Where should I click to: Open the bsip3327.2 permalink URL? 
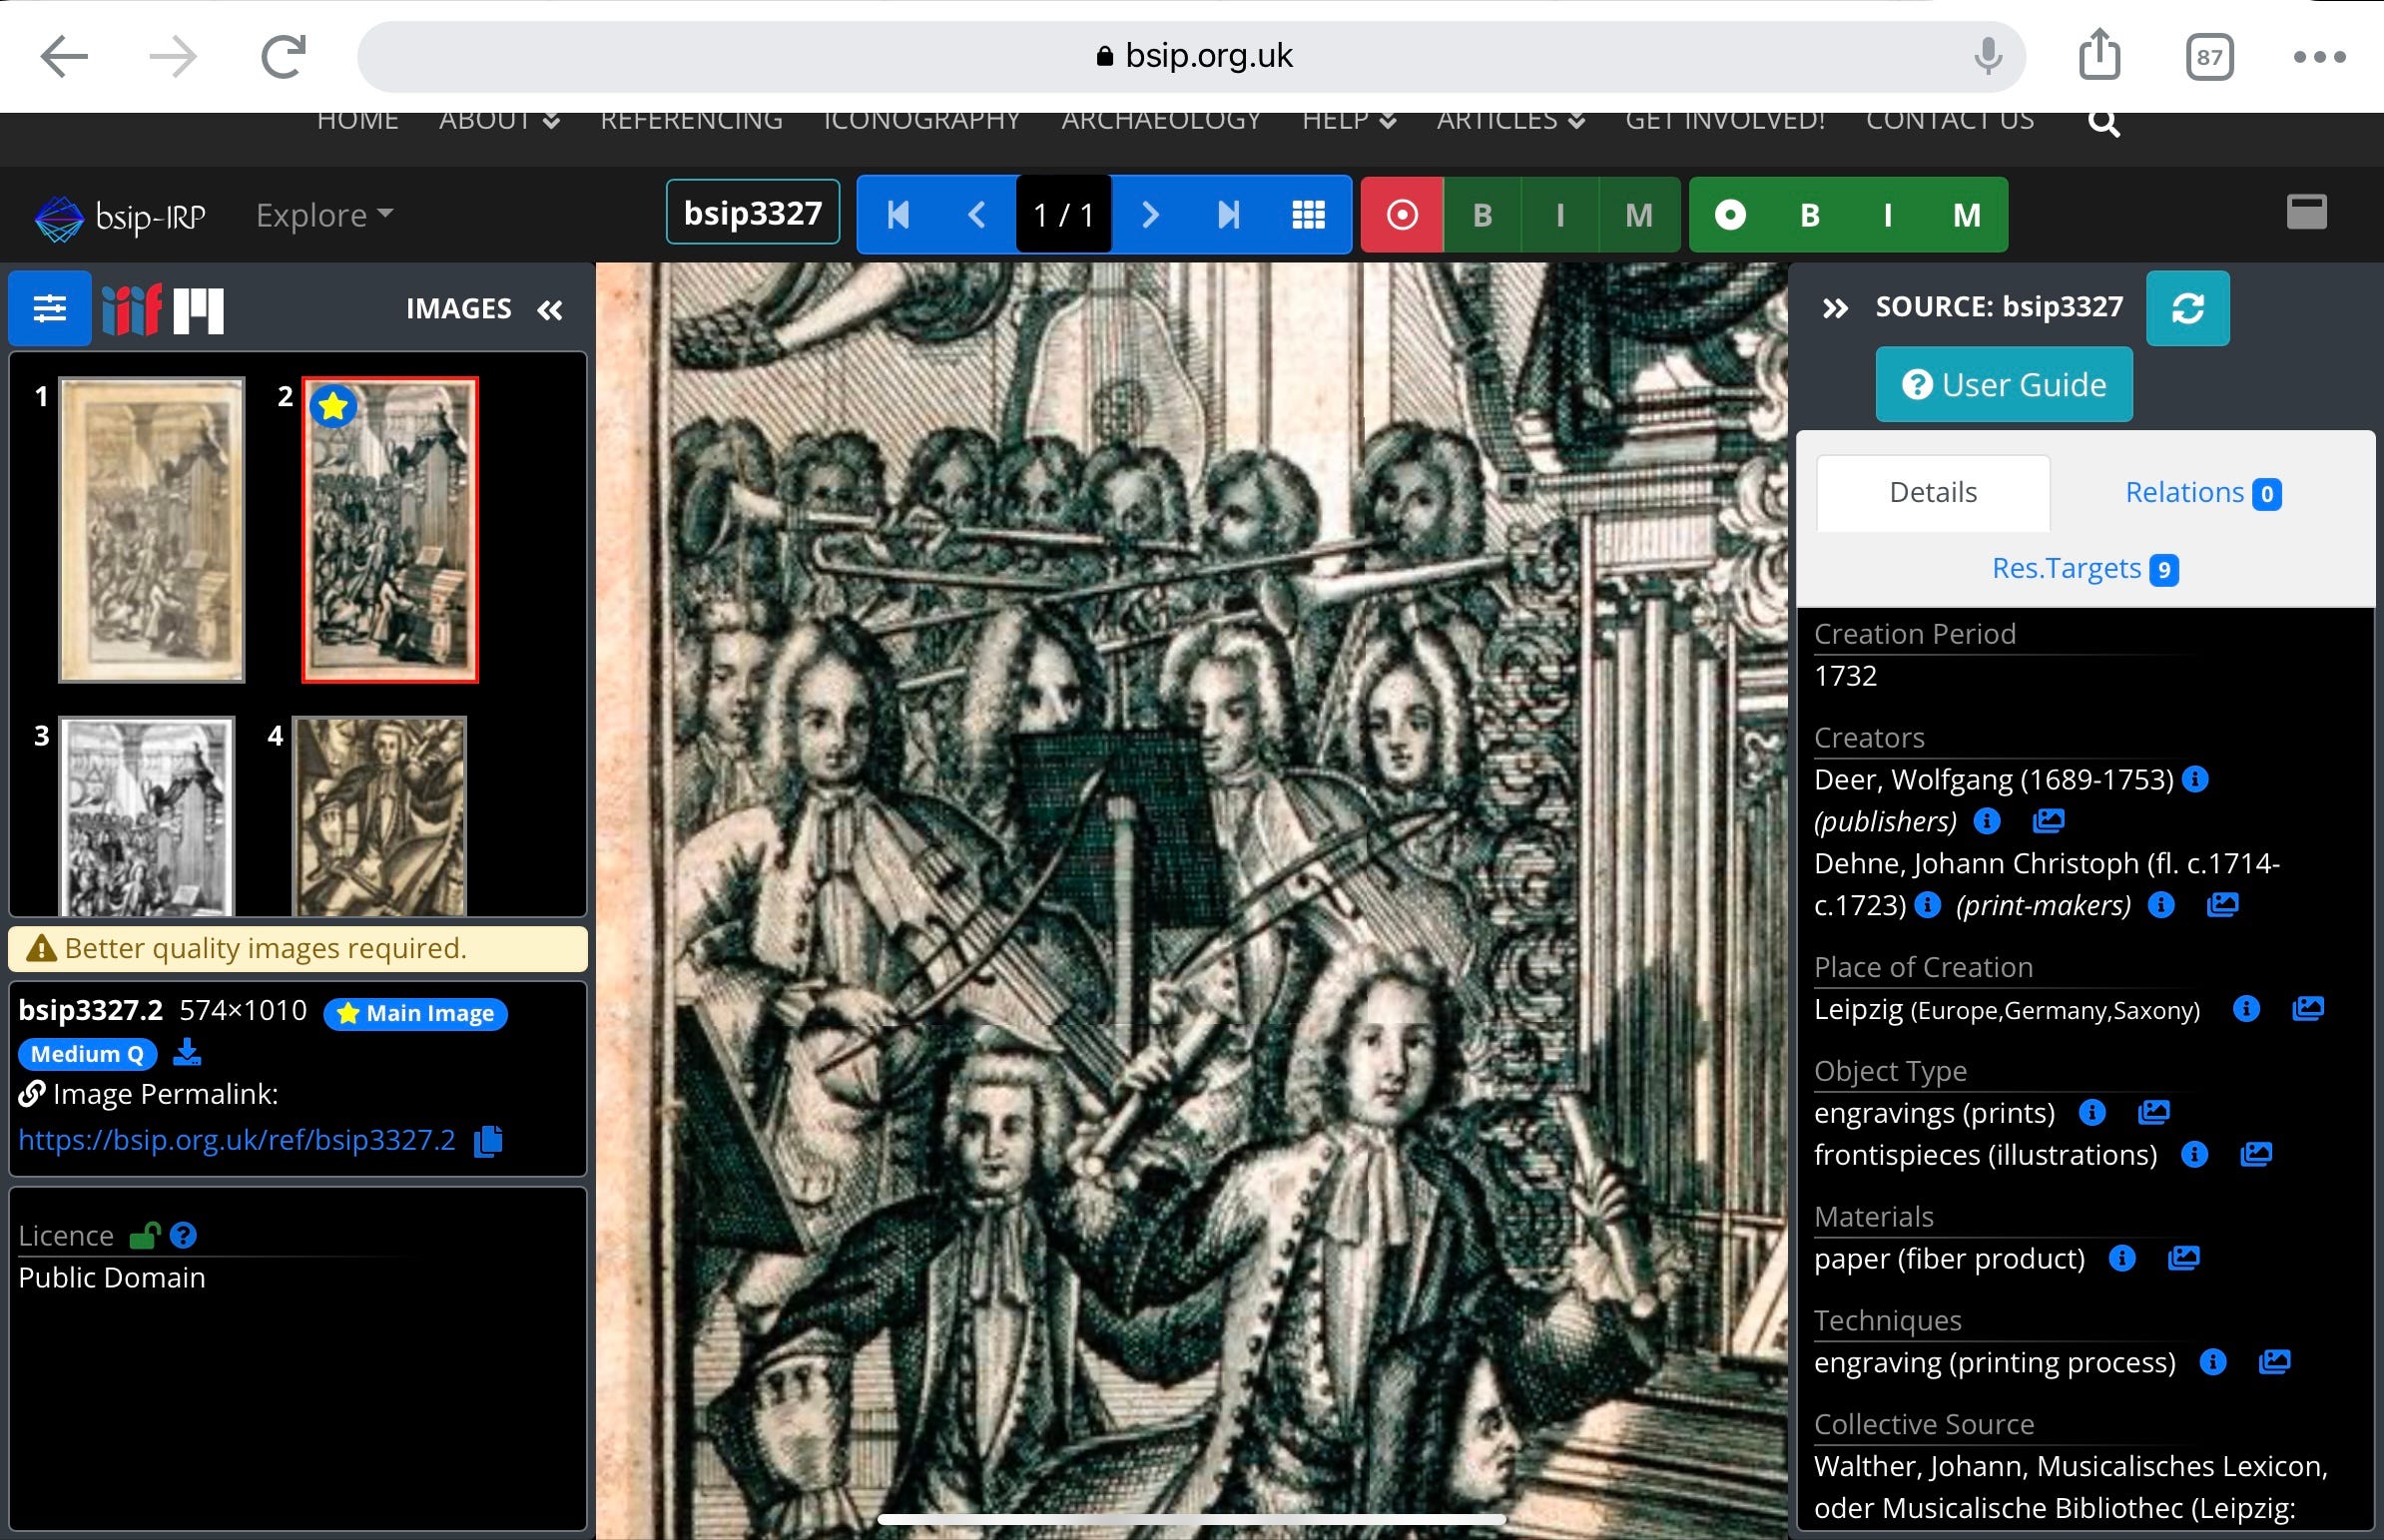click(237, 1140)
